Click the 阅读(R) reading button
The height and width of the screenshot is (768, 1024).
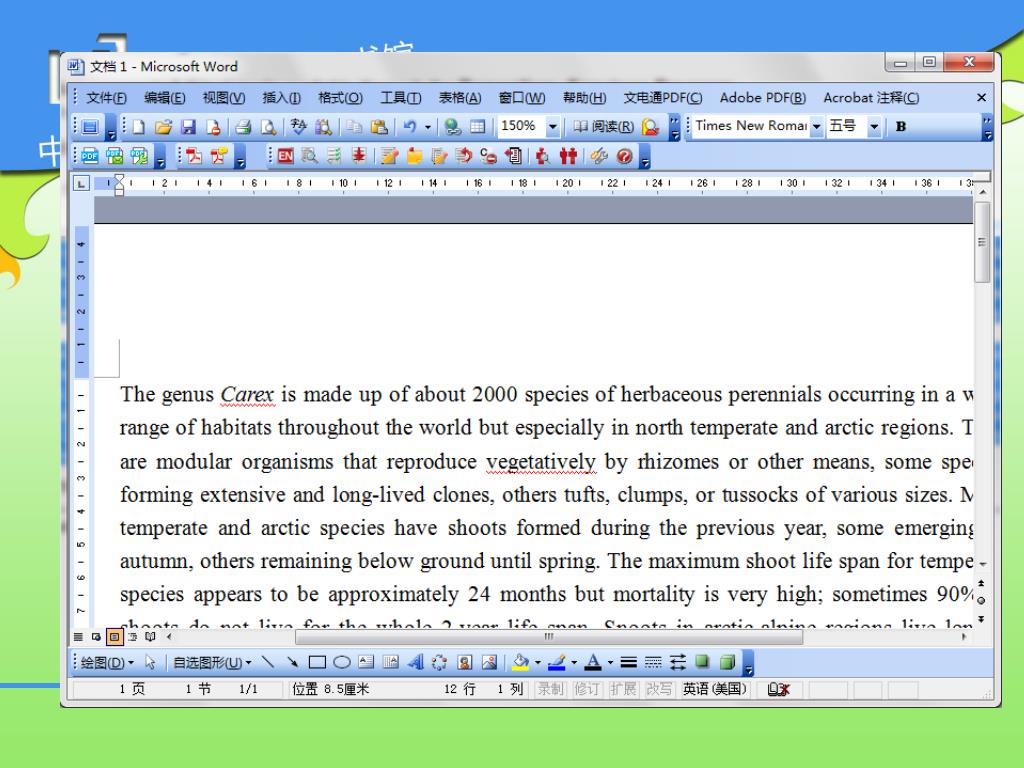pyautogui.click(x=603, y=127)
